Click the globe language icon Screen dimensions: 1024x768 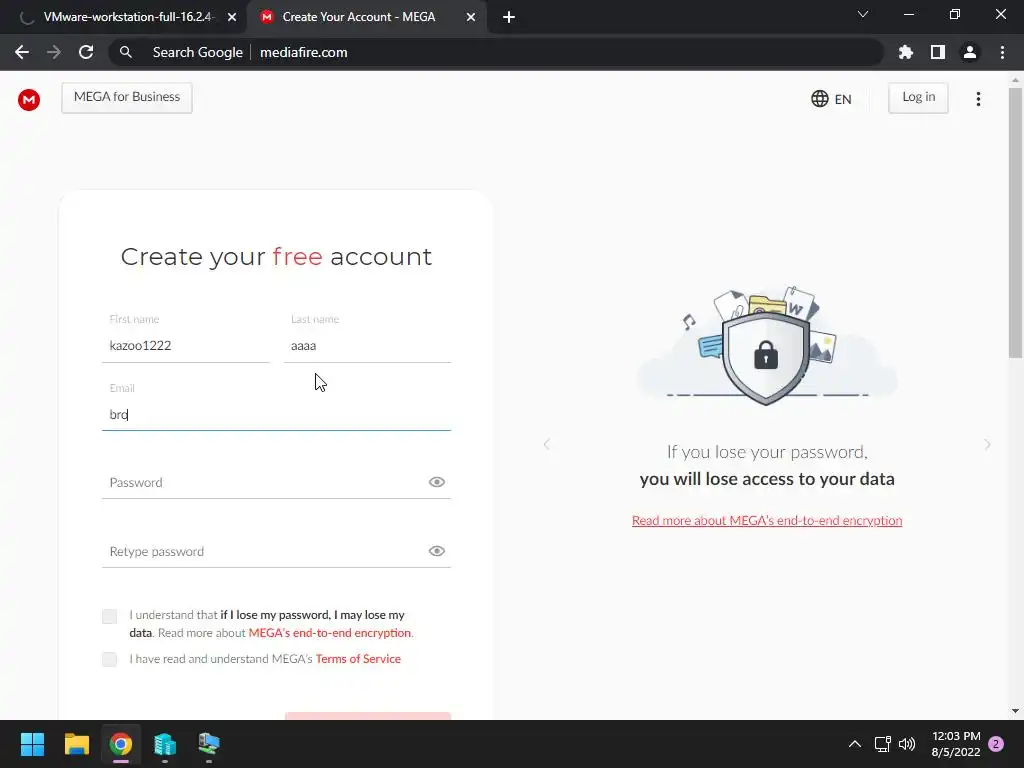[x=820, y=99]
